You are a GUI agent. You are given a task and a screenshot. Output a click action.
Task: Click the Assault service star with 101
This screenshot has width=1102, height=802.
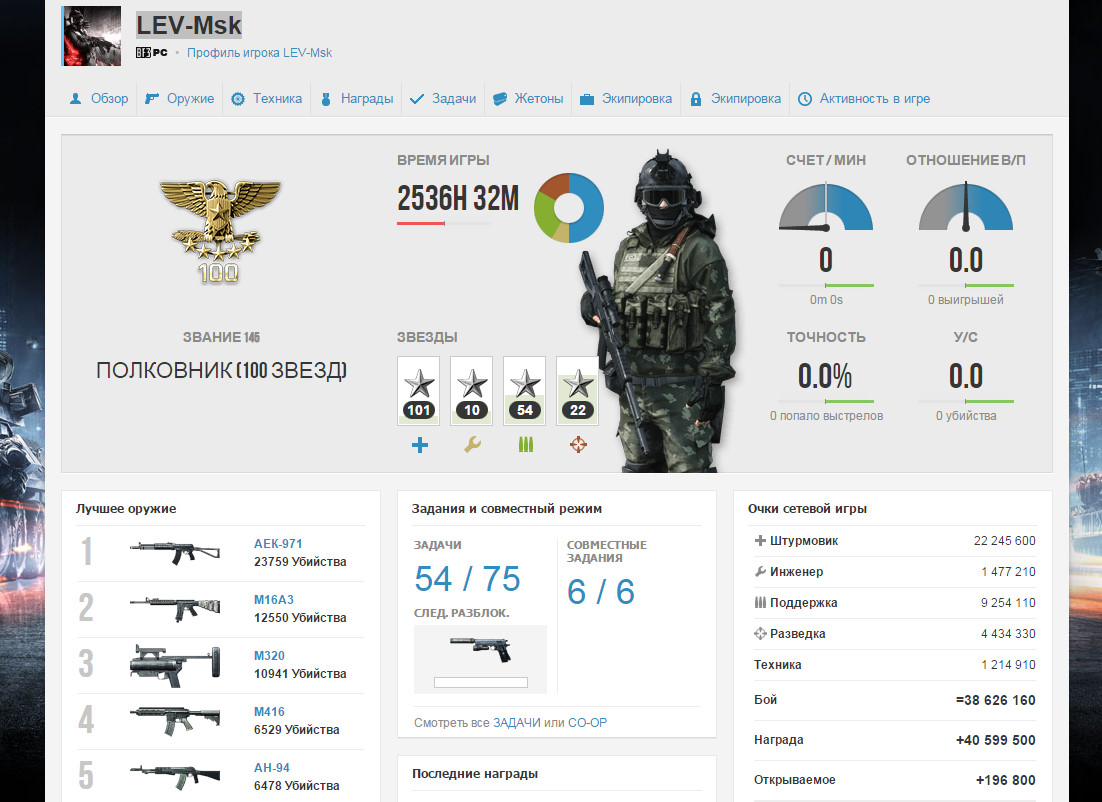(418, 390)
